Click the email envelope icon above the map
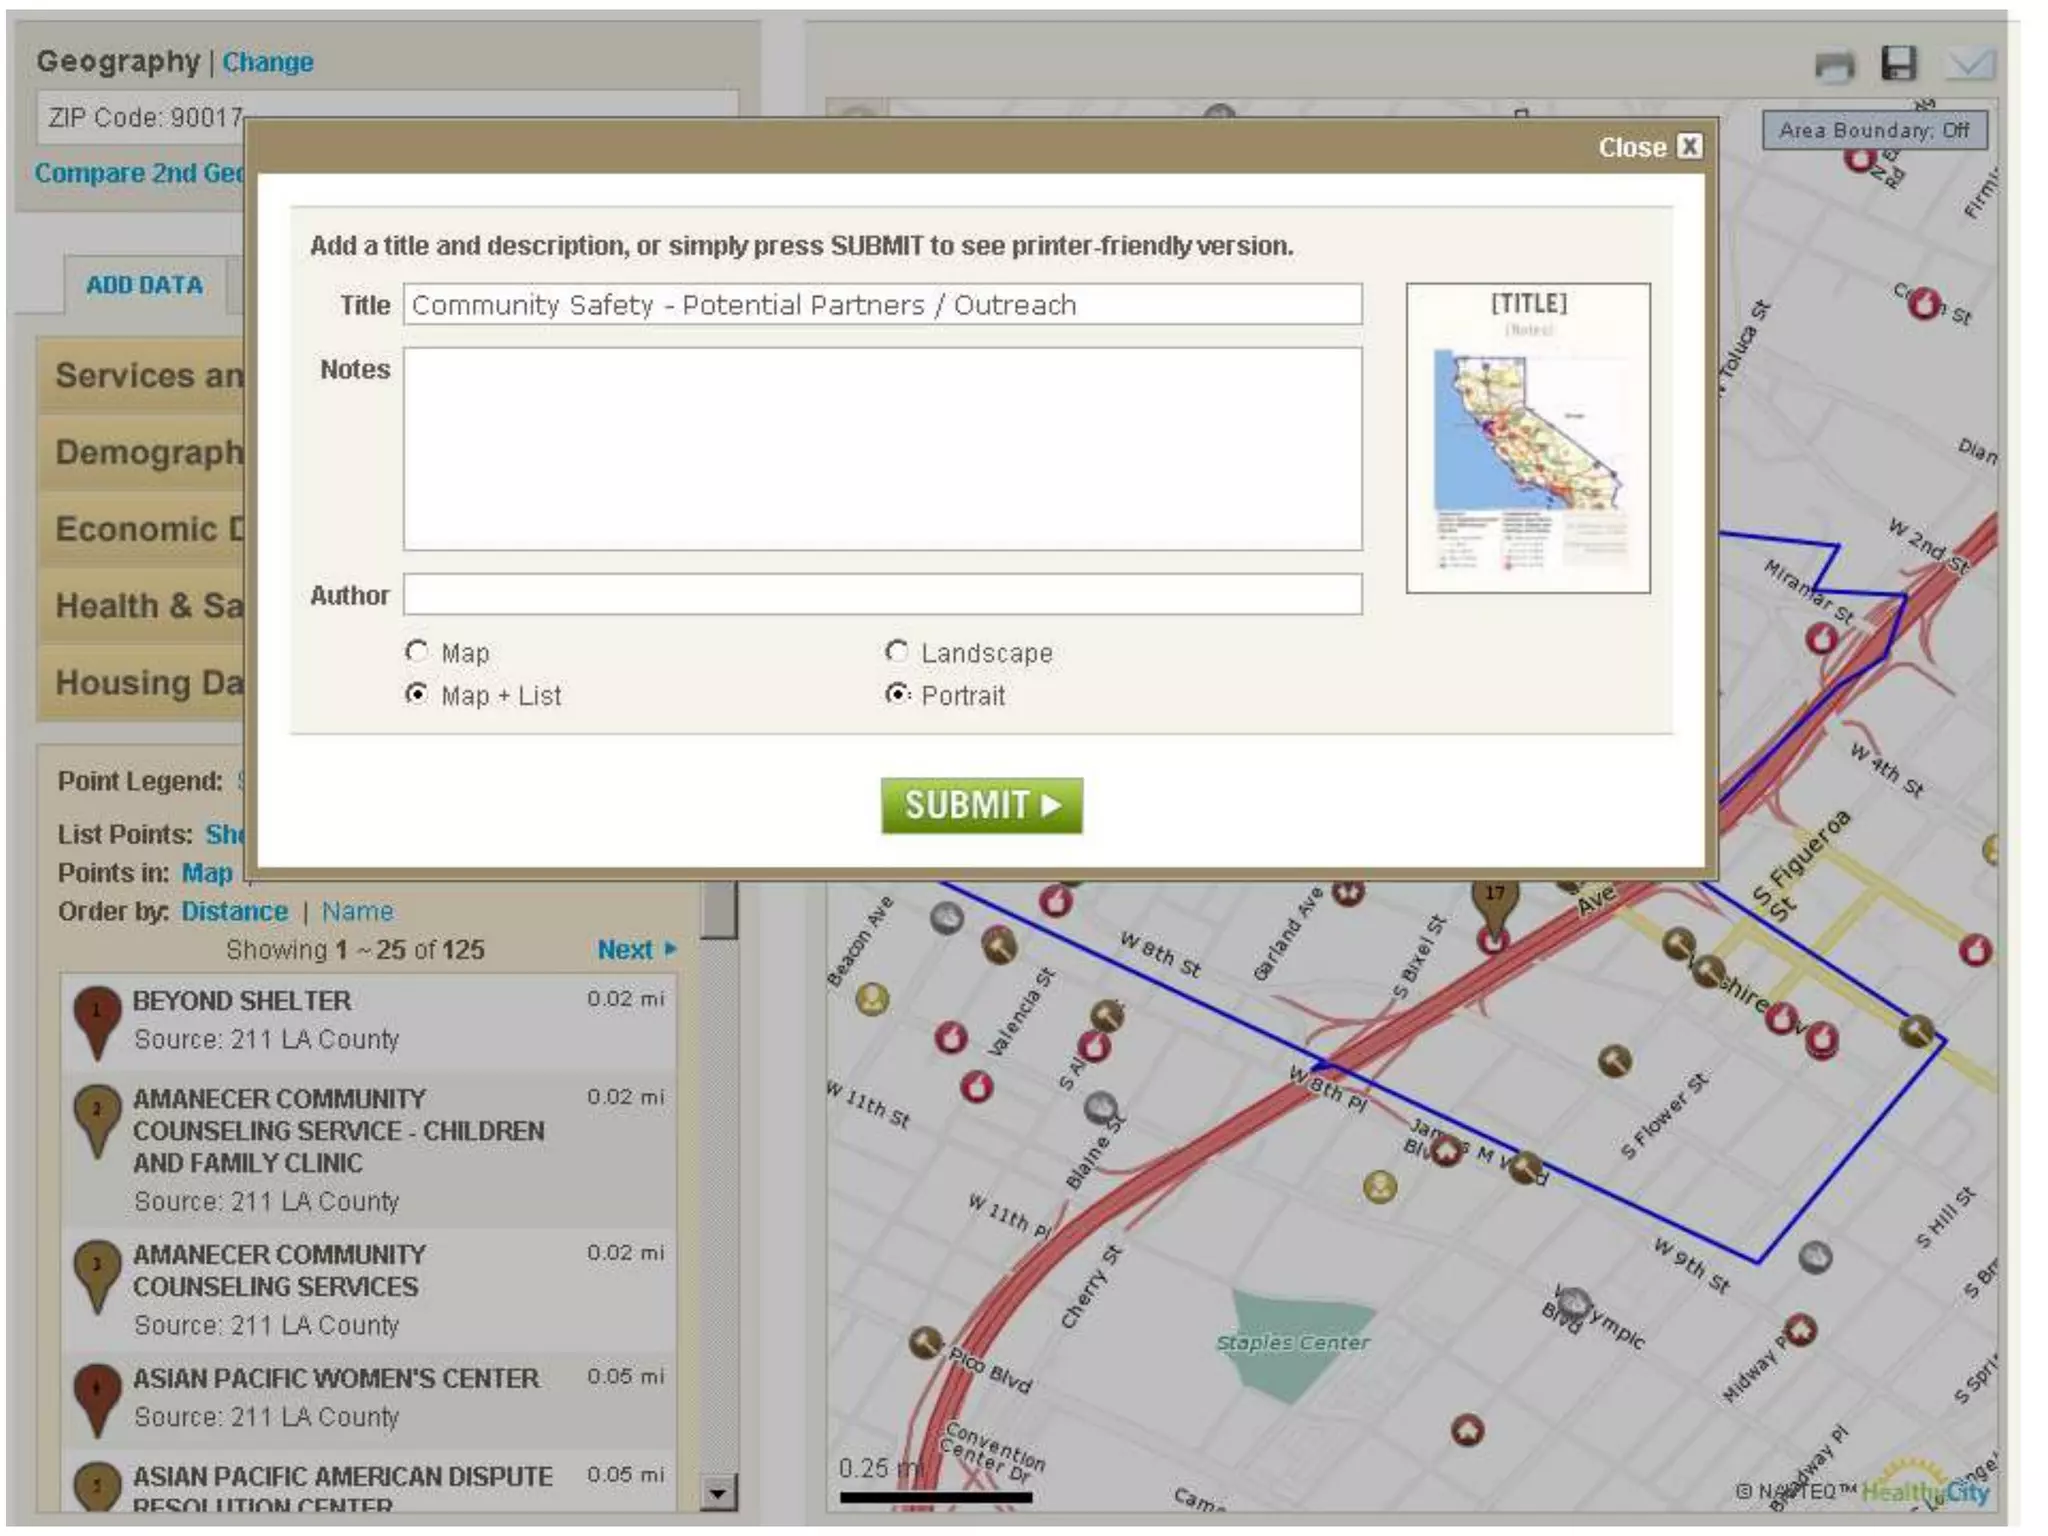 click(1969, 65)
